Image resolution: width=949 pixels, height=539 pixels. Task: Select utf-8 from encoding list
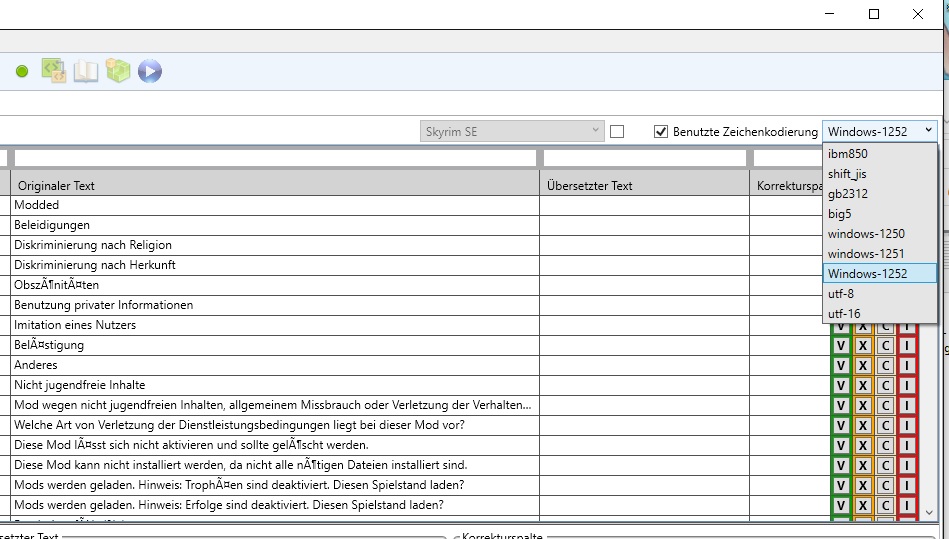[841, 294]
